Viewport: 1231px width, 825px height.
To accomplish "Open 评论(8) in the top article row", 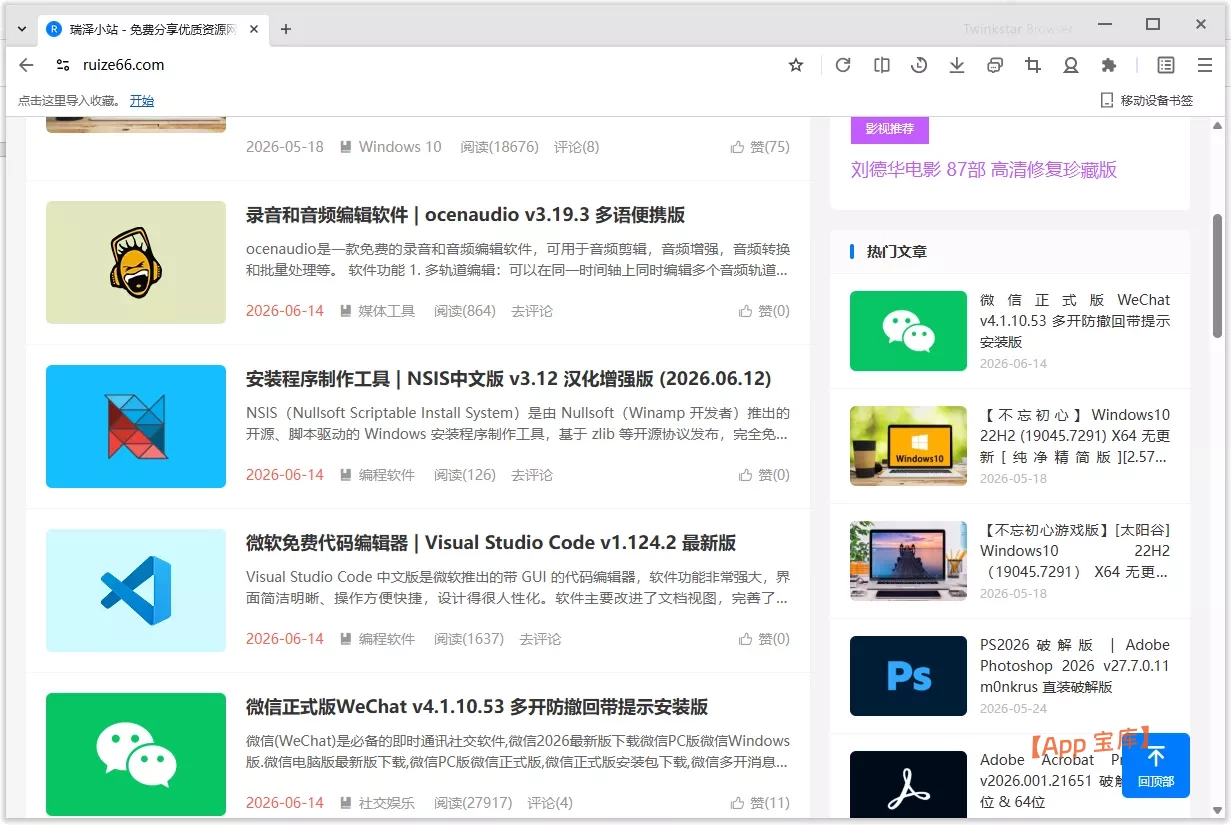I will pos(577,147).
